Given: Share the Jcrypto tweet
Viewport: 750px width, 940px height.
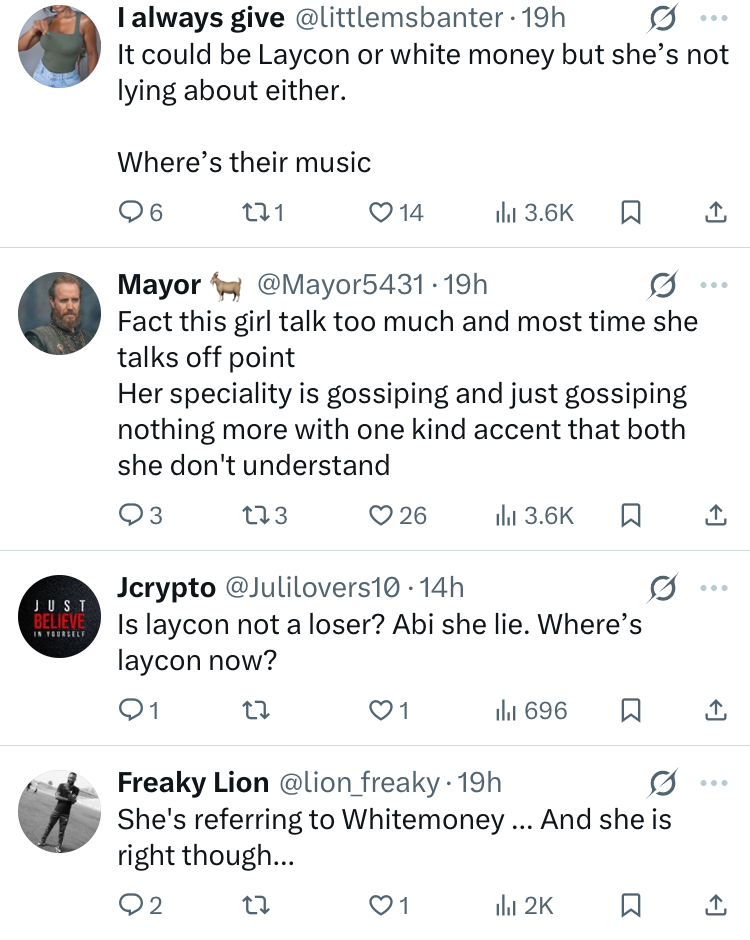Looking at the screenshot, I should coord(716,710).
